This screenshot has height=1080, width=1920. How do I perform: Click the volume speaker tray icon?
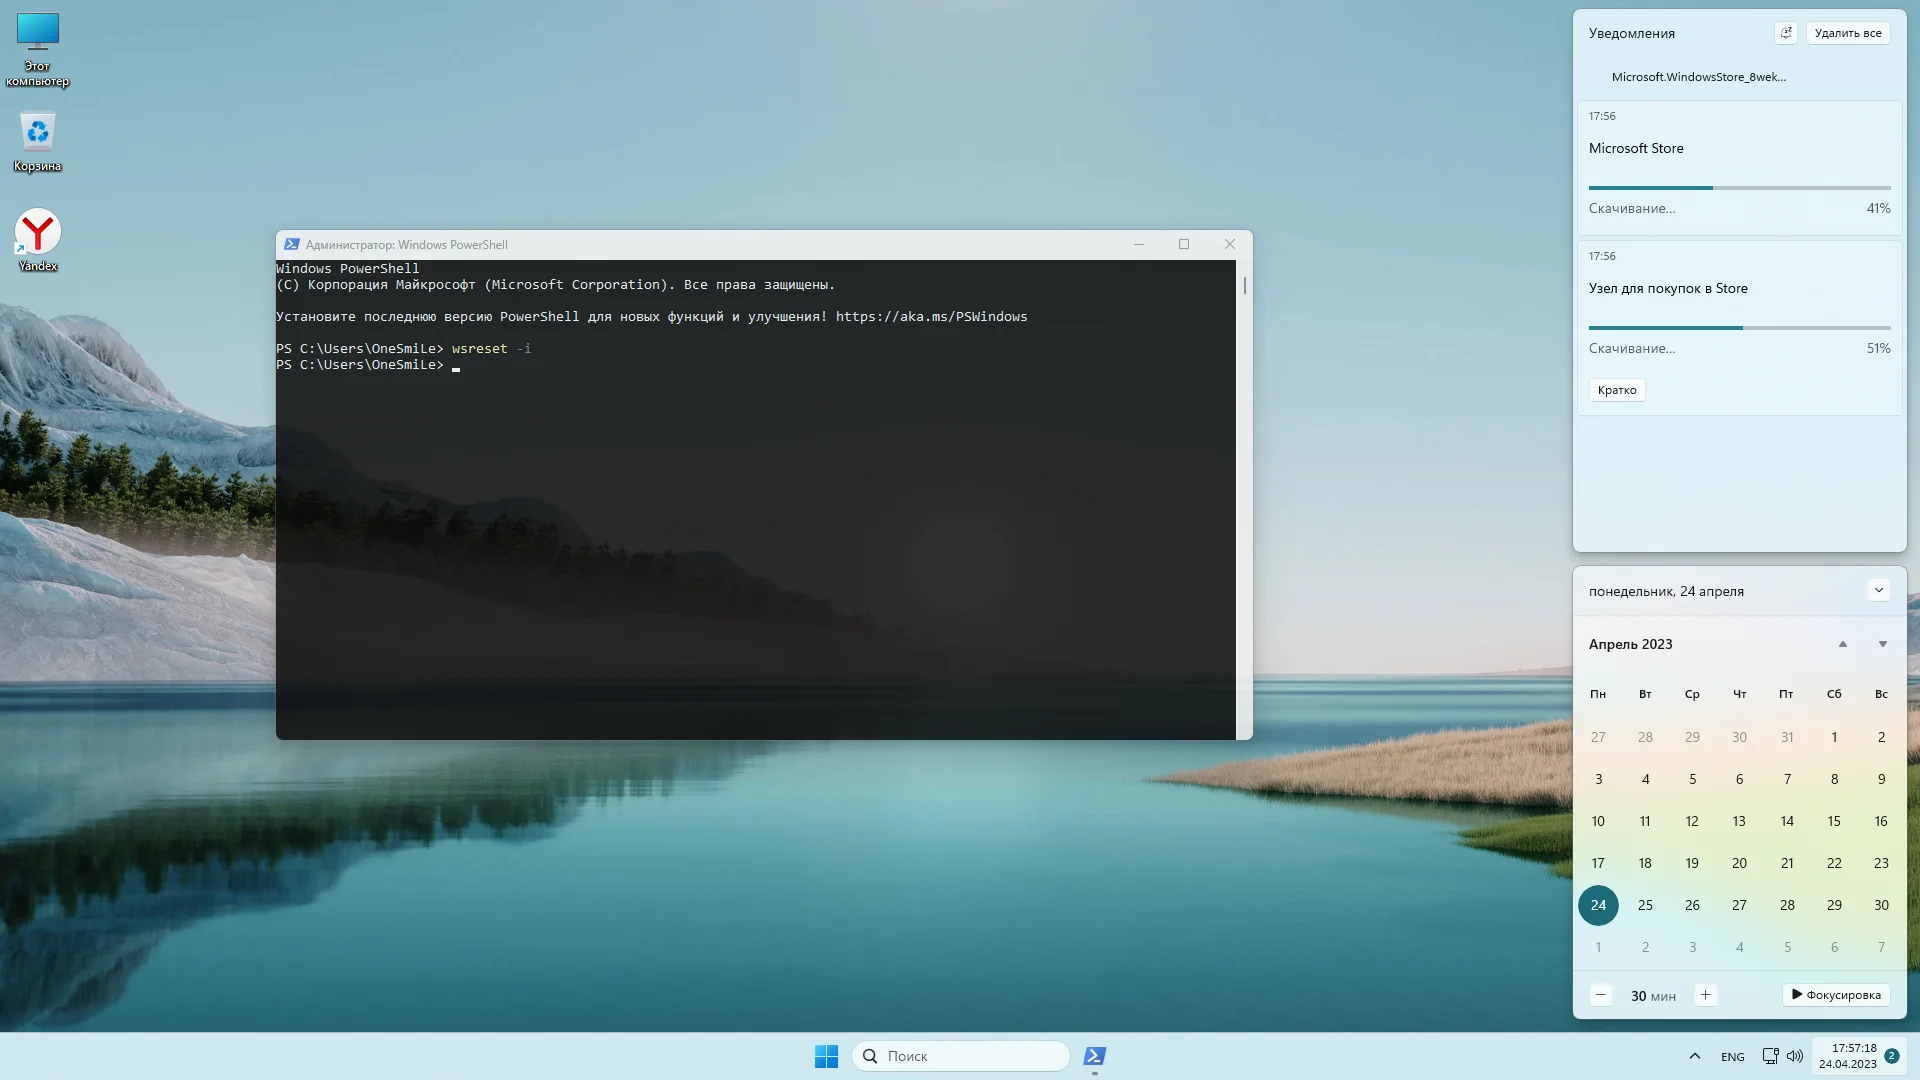coord(1795,1056)
